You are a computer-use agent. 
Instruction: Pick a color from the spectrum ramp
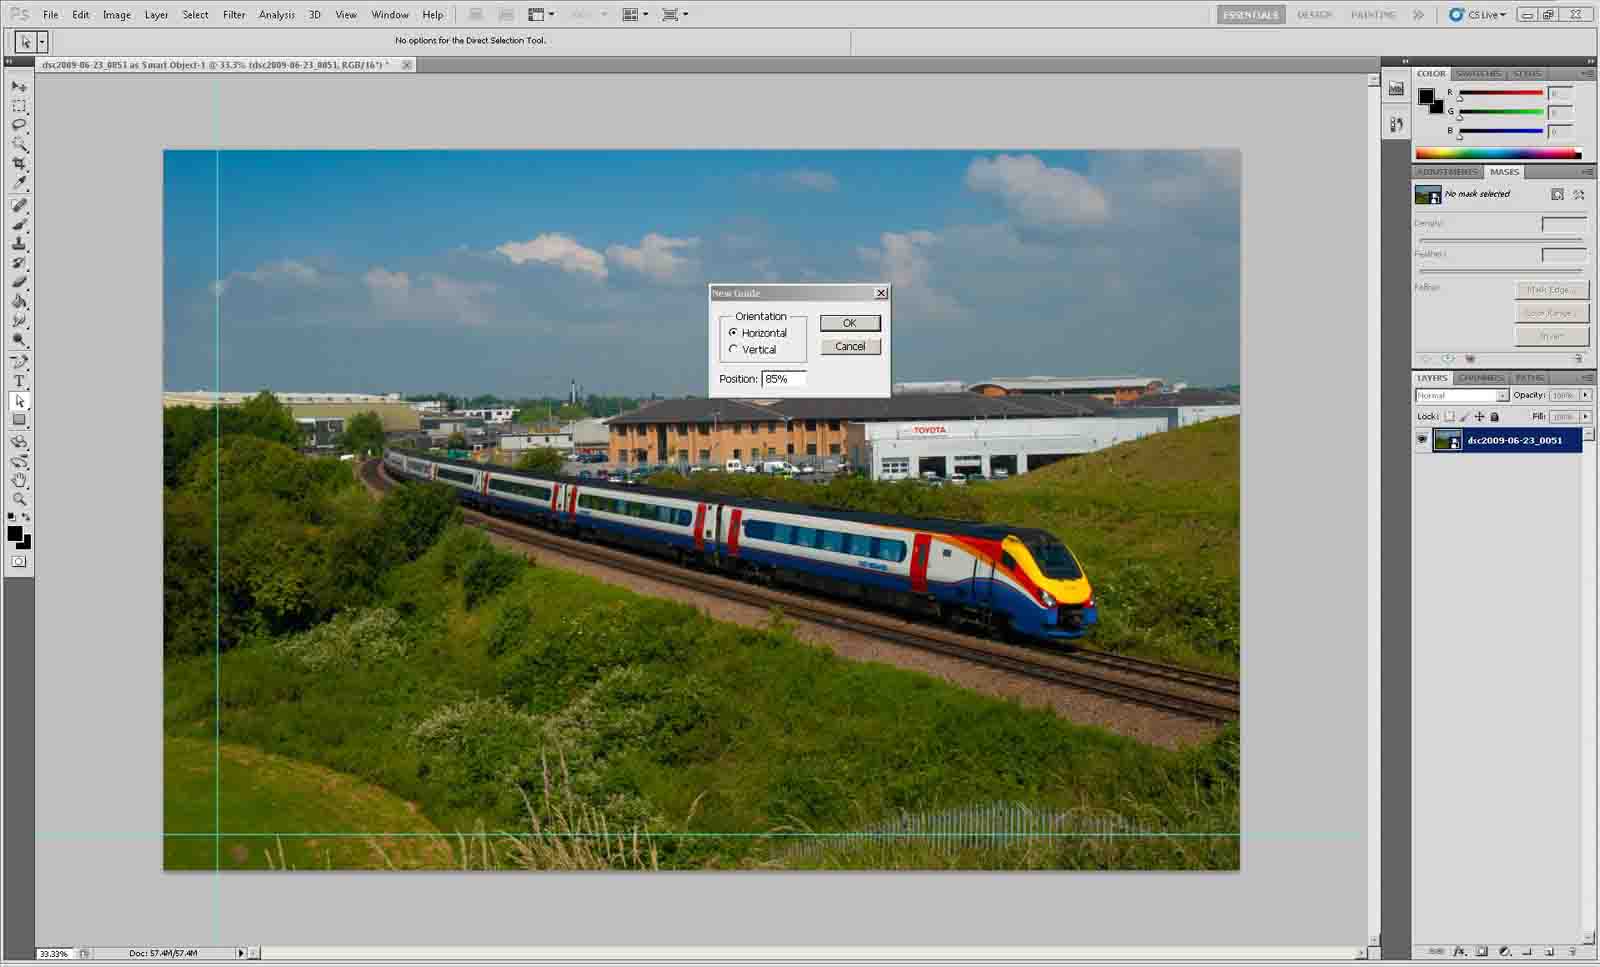[x=1498, y=153]
